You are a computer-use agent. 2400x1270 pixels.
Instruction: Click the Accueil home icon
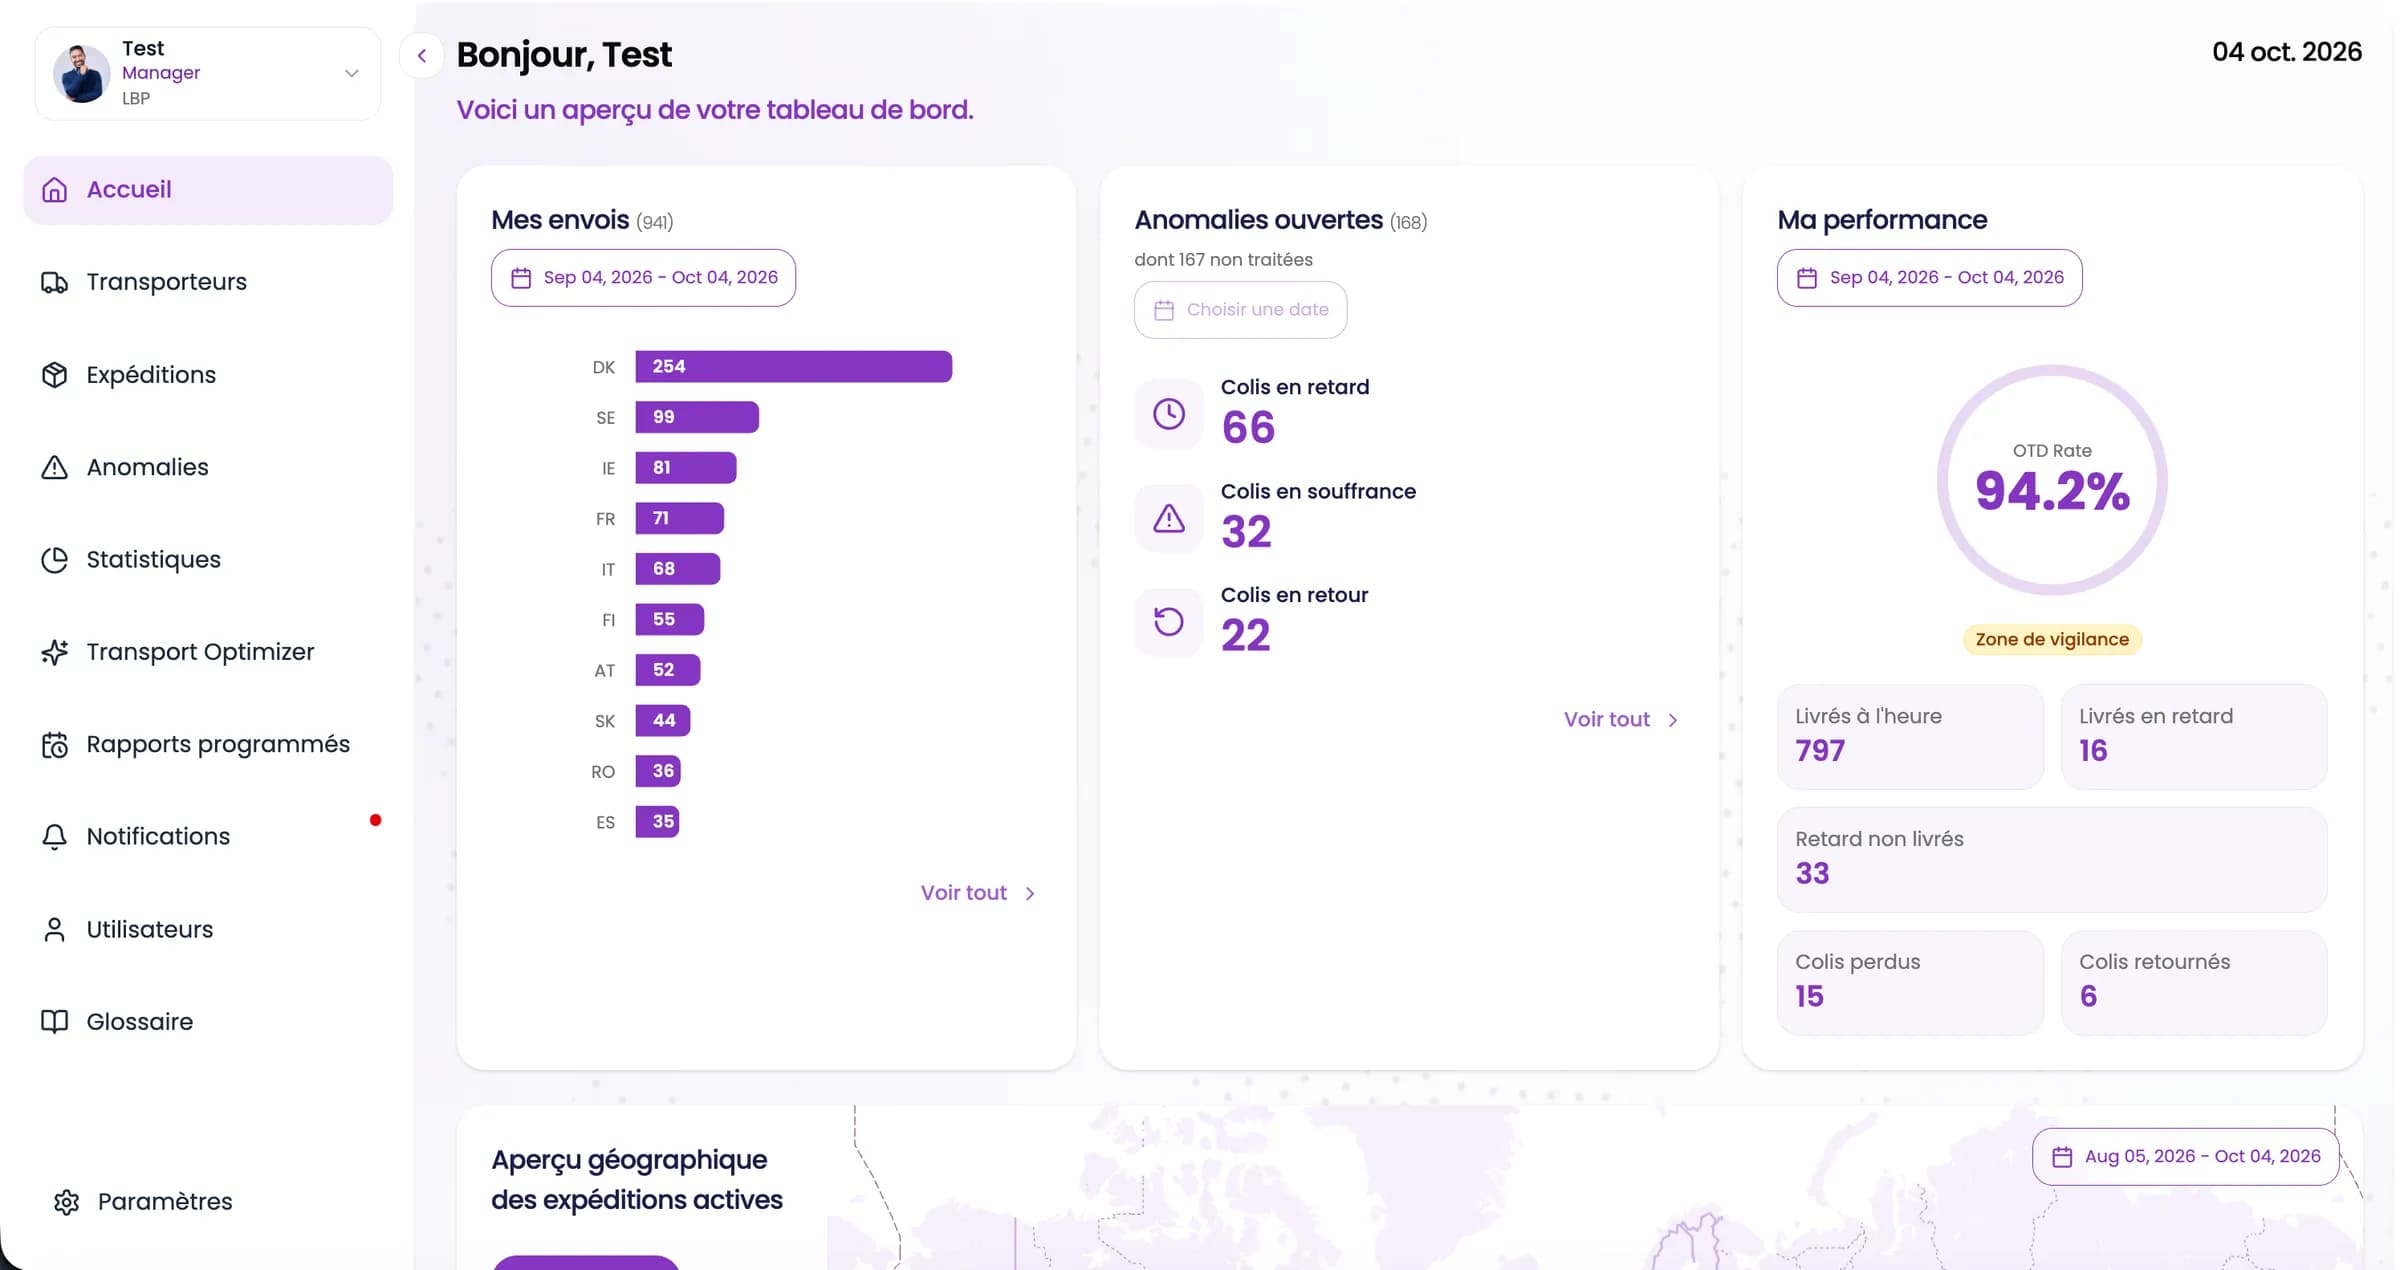[54, 190]
